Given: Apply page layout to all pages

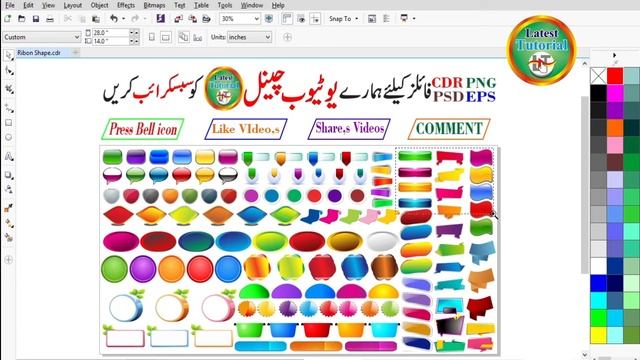Looking at the screenshot, I should [x=184, y=37].
